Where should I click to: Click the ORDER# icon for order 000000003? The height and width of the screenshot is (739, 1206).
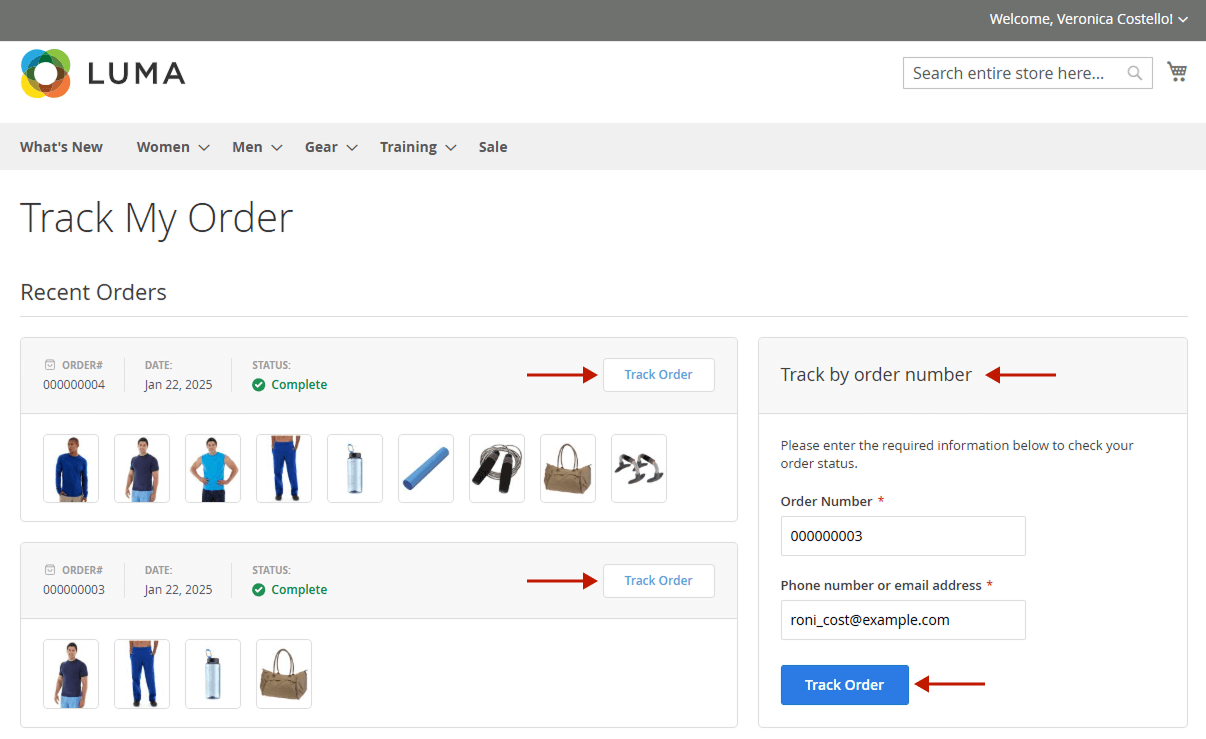tap(50, 570)
